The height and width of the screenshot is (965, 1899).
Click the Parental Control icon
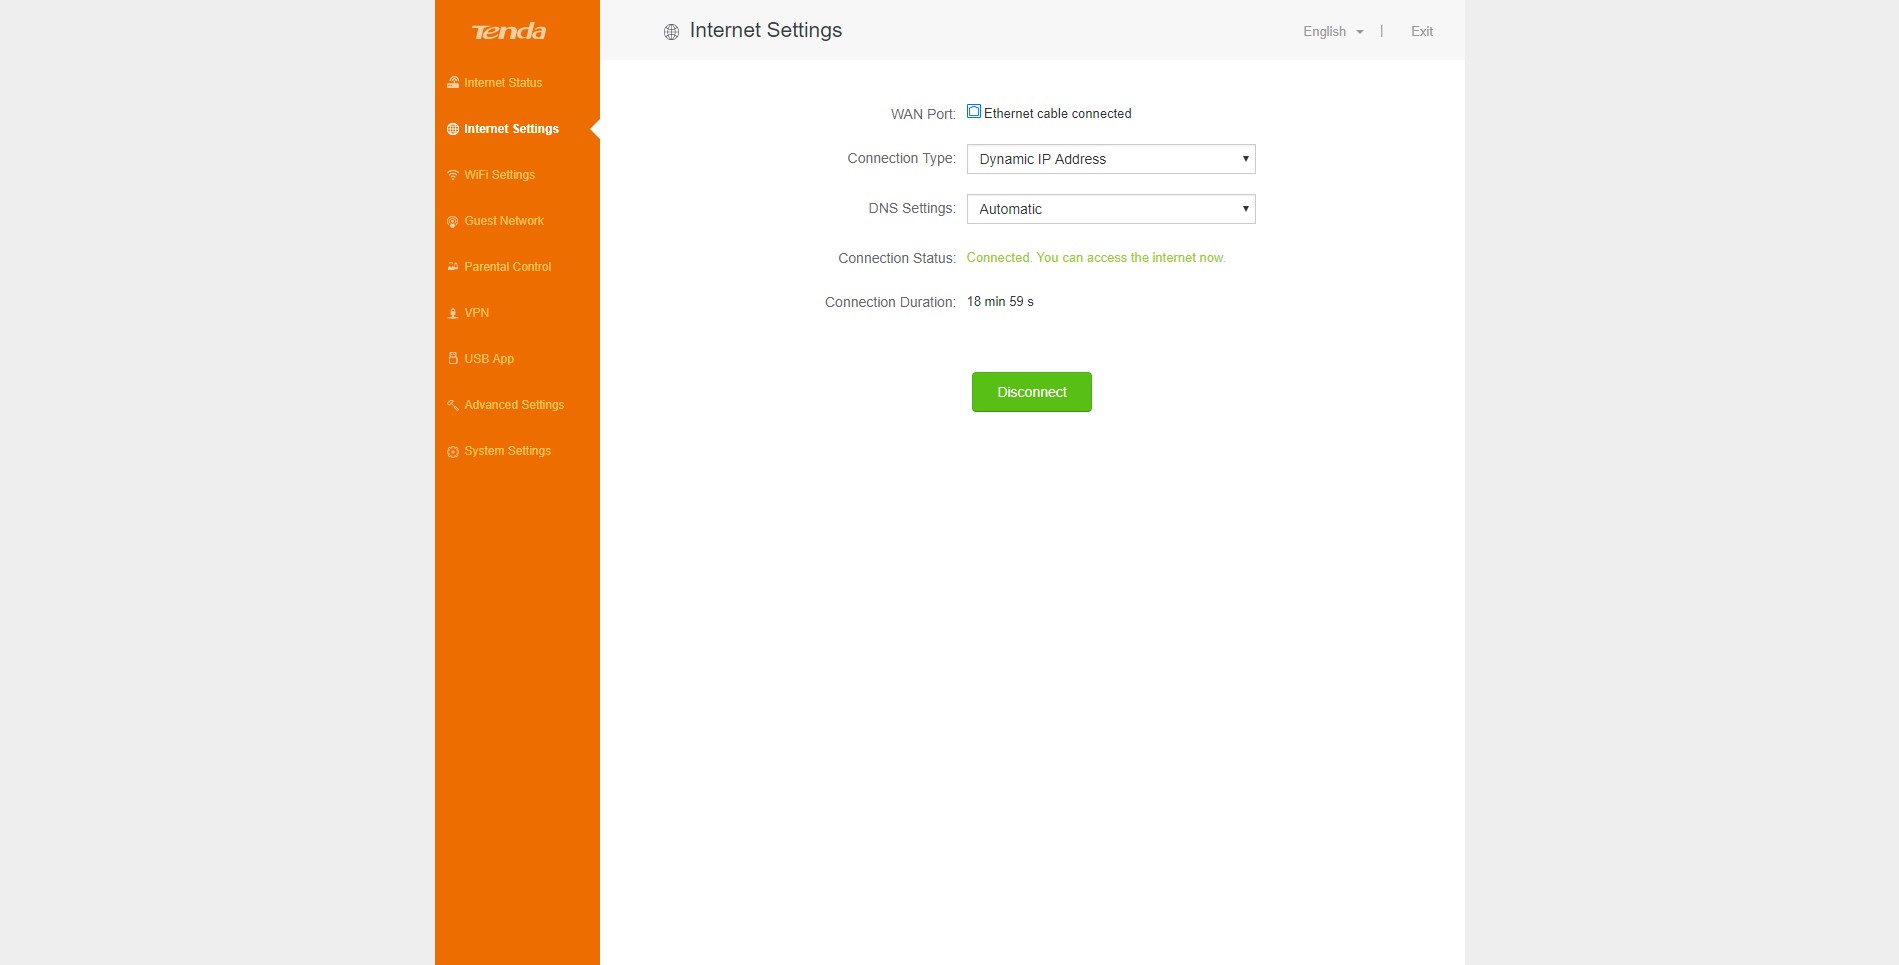453,267
